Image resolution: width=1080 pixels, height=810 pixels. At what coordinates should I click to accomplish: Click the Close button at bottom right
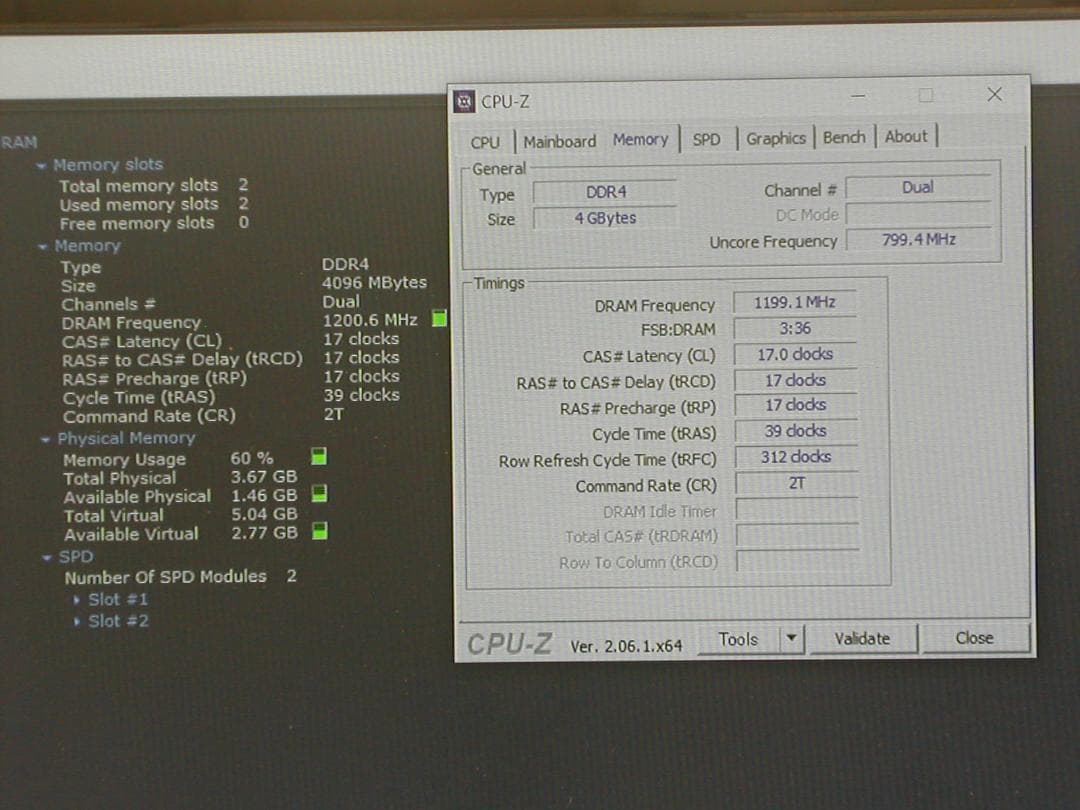(974, 638)
